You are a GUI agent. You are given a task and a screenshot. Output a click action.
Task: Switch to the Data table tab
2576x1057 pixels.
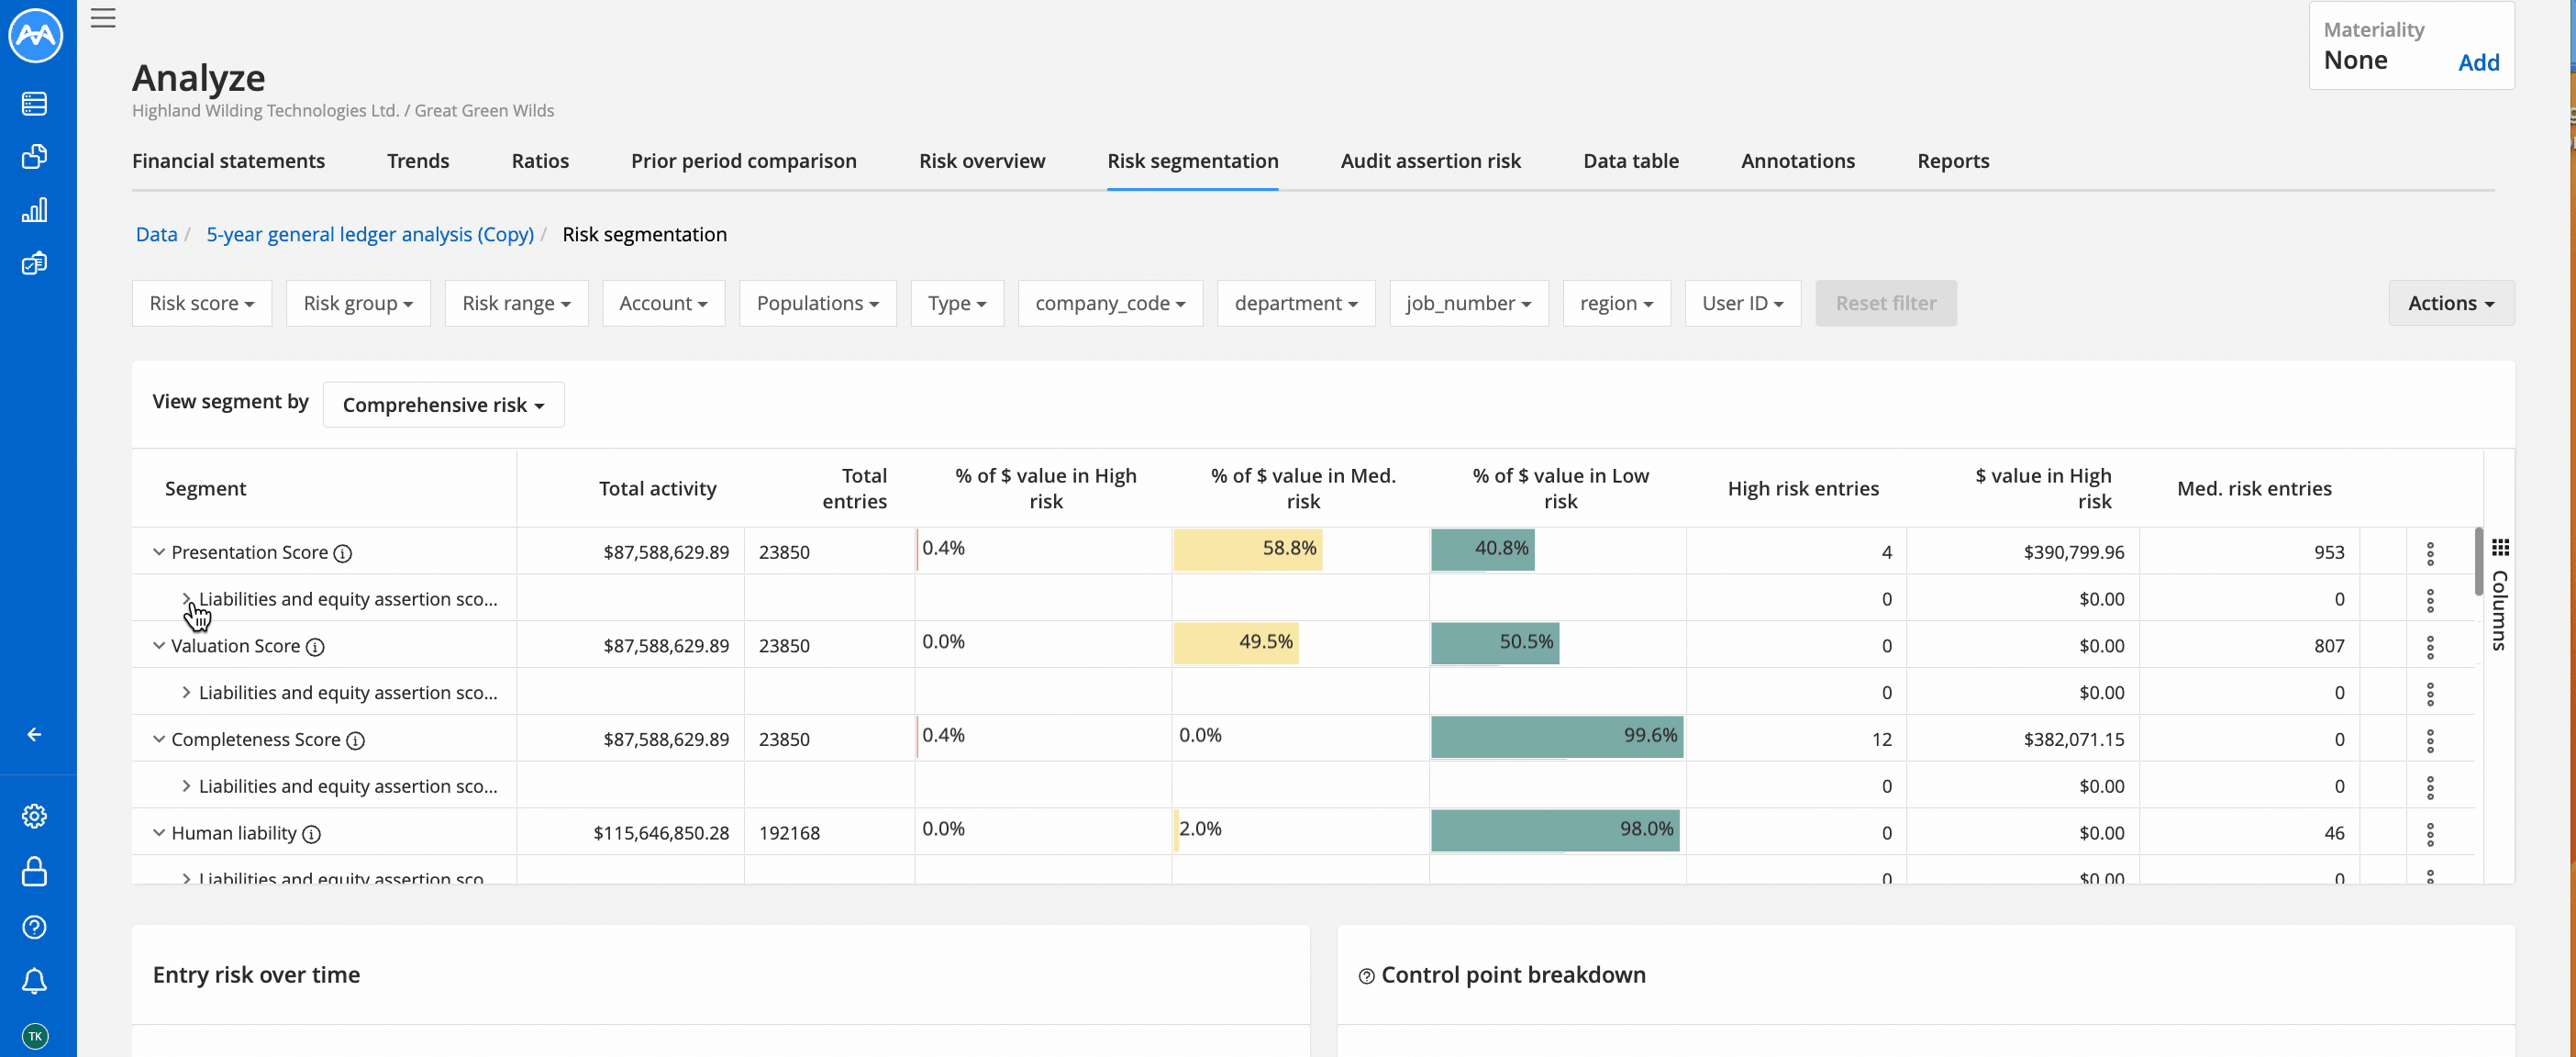1630,161
